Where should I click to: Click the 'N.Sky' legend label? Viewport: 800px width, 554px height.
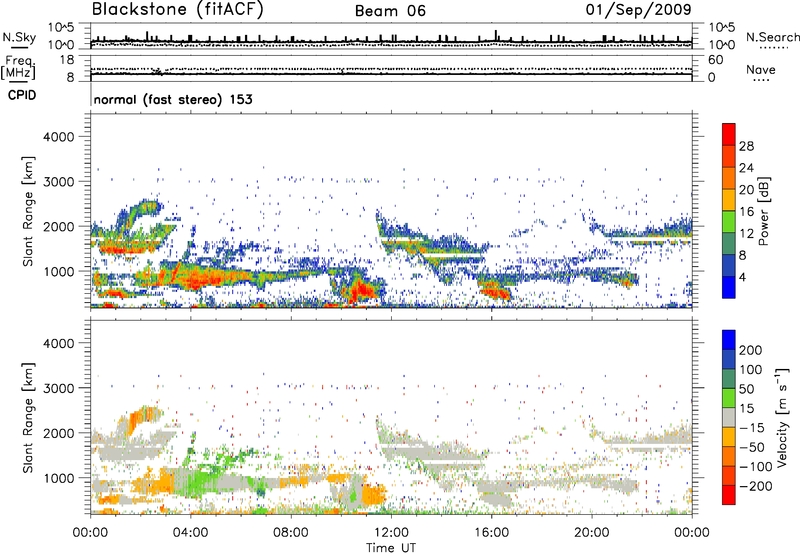click(19, 37)
